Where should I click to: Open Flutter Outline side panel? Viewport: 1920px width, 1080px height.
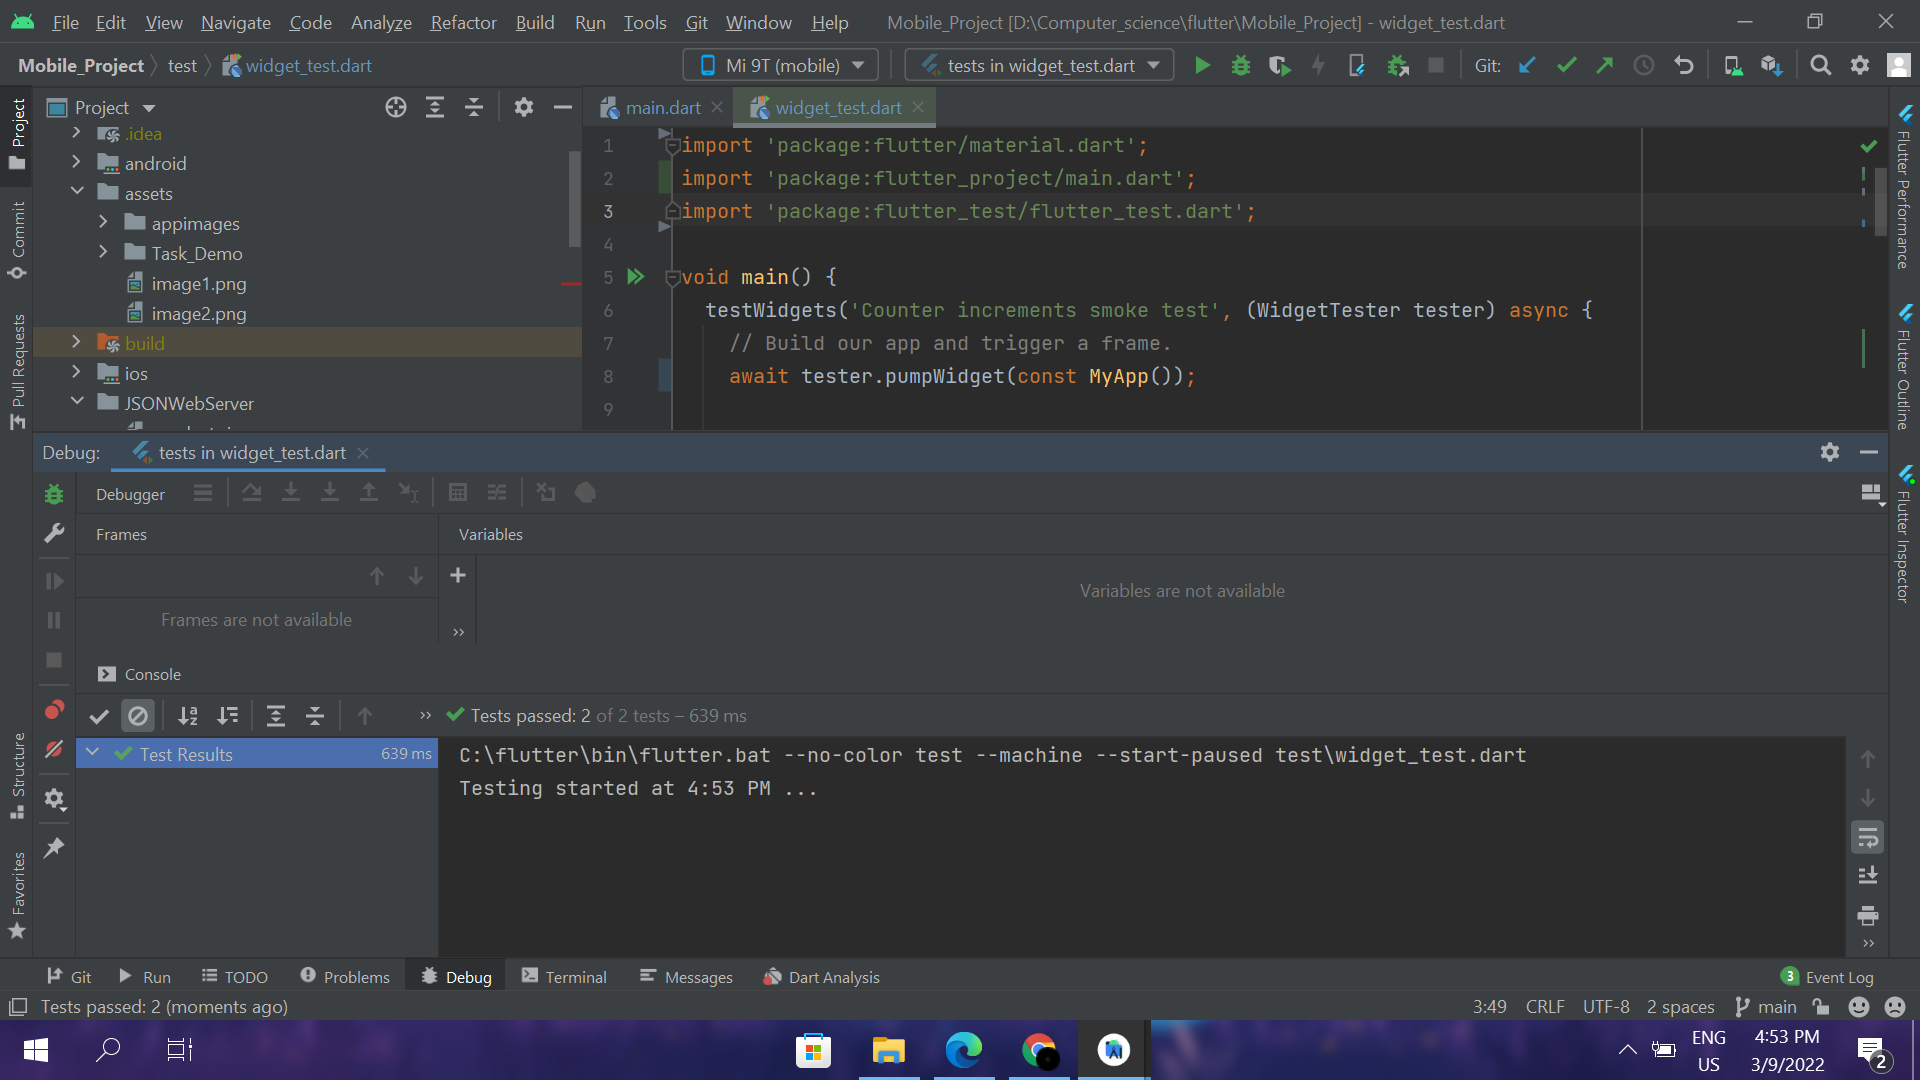[1905, 366]
